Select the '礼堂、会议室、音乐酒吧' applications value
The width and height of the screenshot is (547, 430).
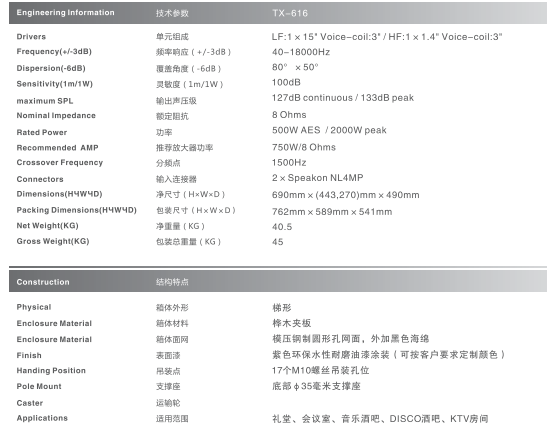click(326, 418)
